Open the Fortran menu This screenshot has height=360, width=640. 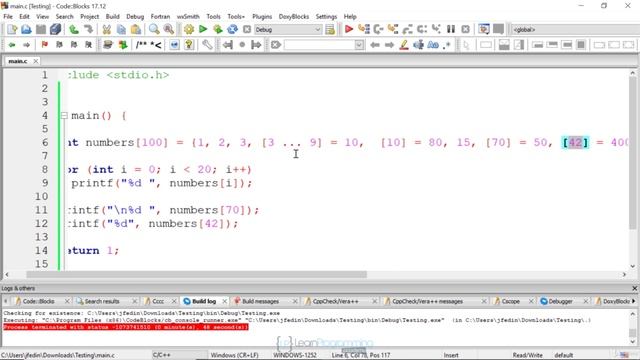point(160,17)
